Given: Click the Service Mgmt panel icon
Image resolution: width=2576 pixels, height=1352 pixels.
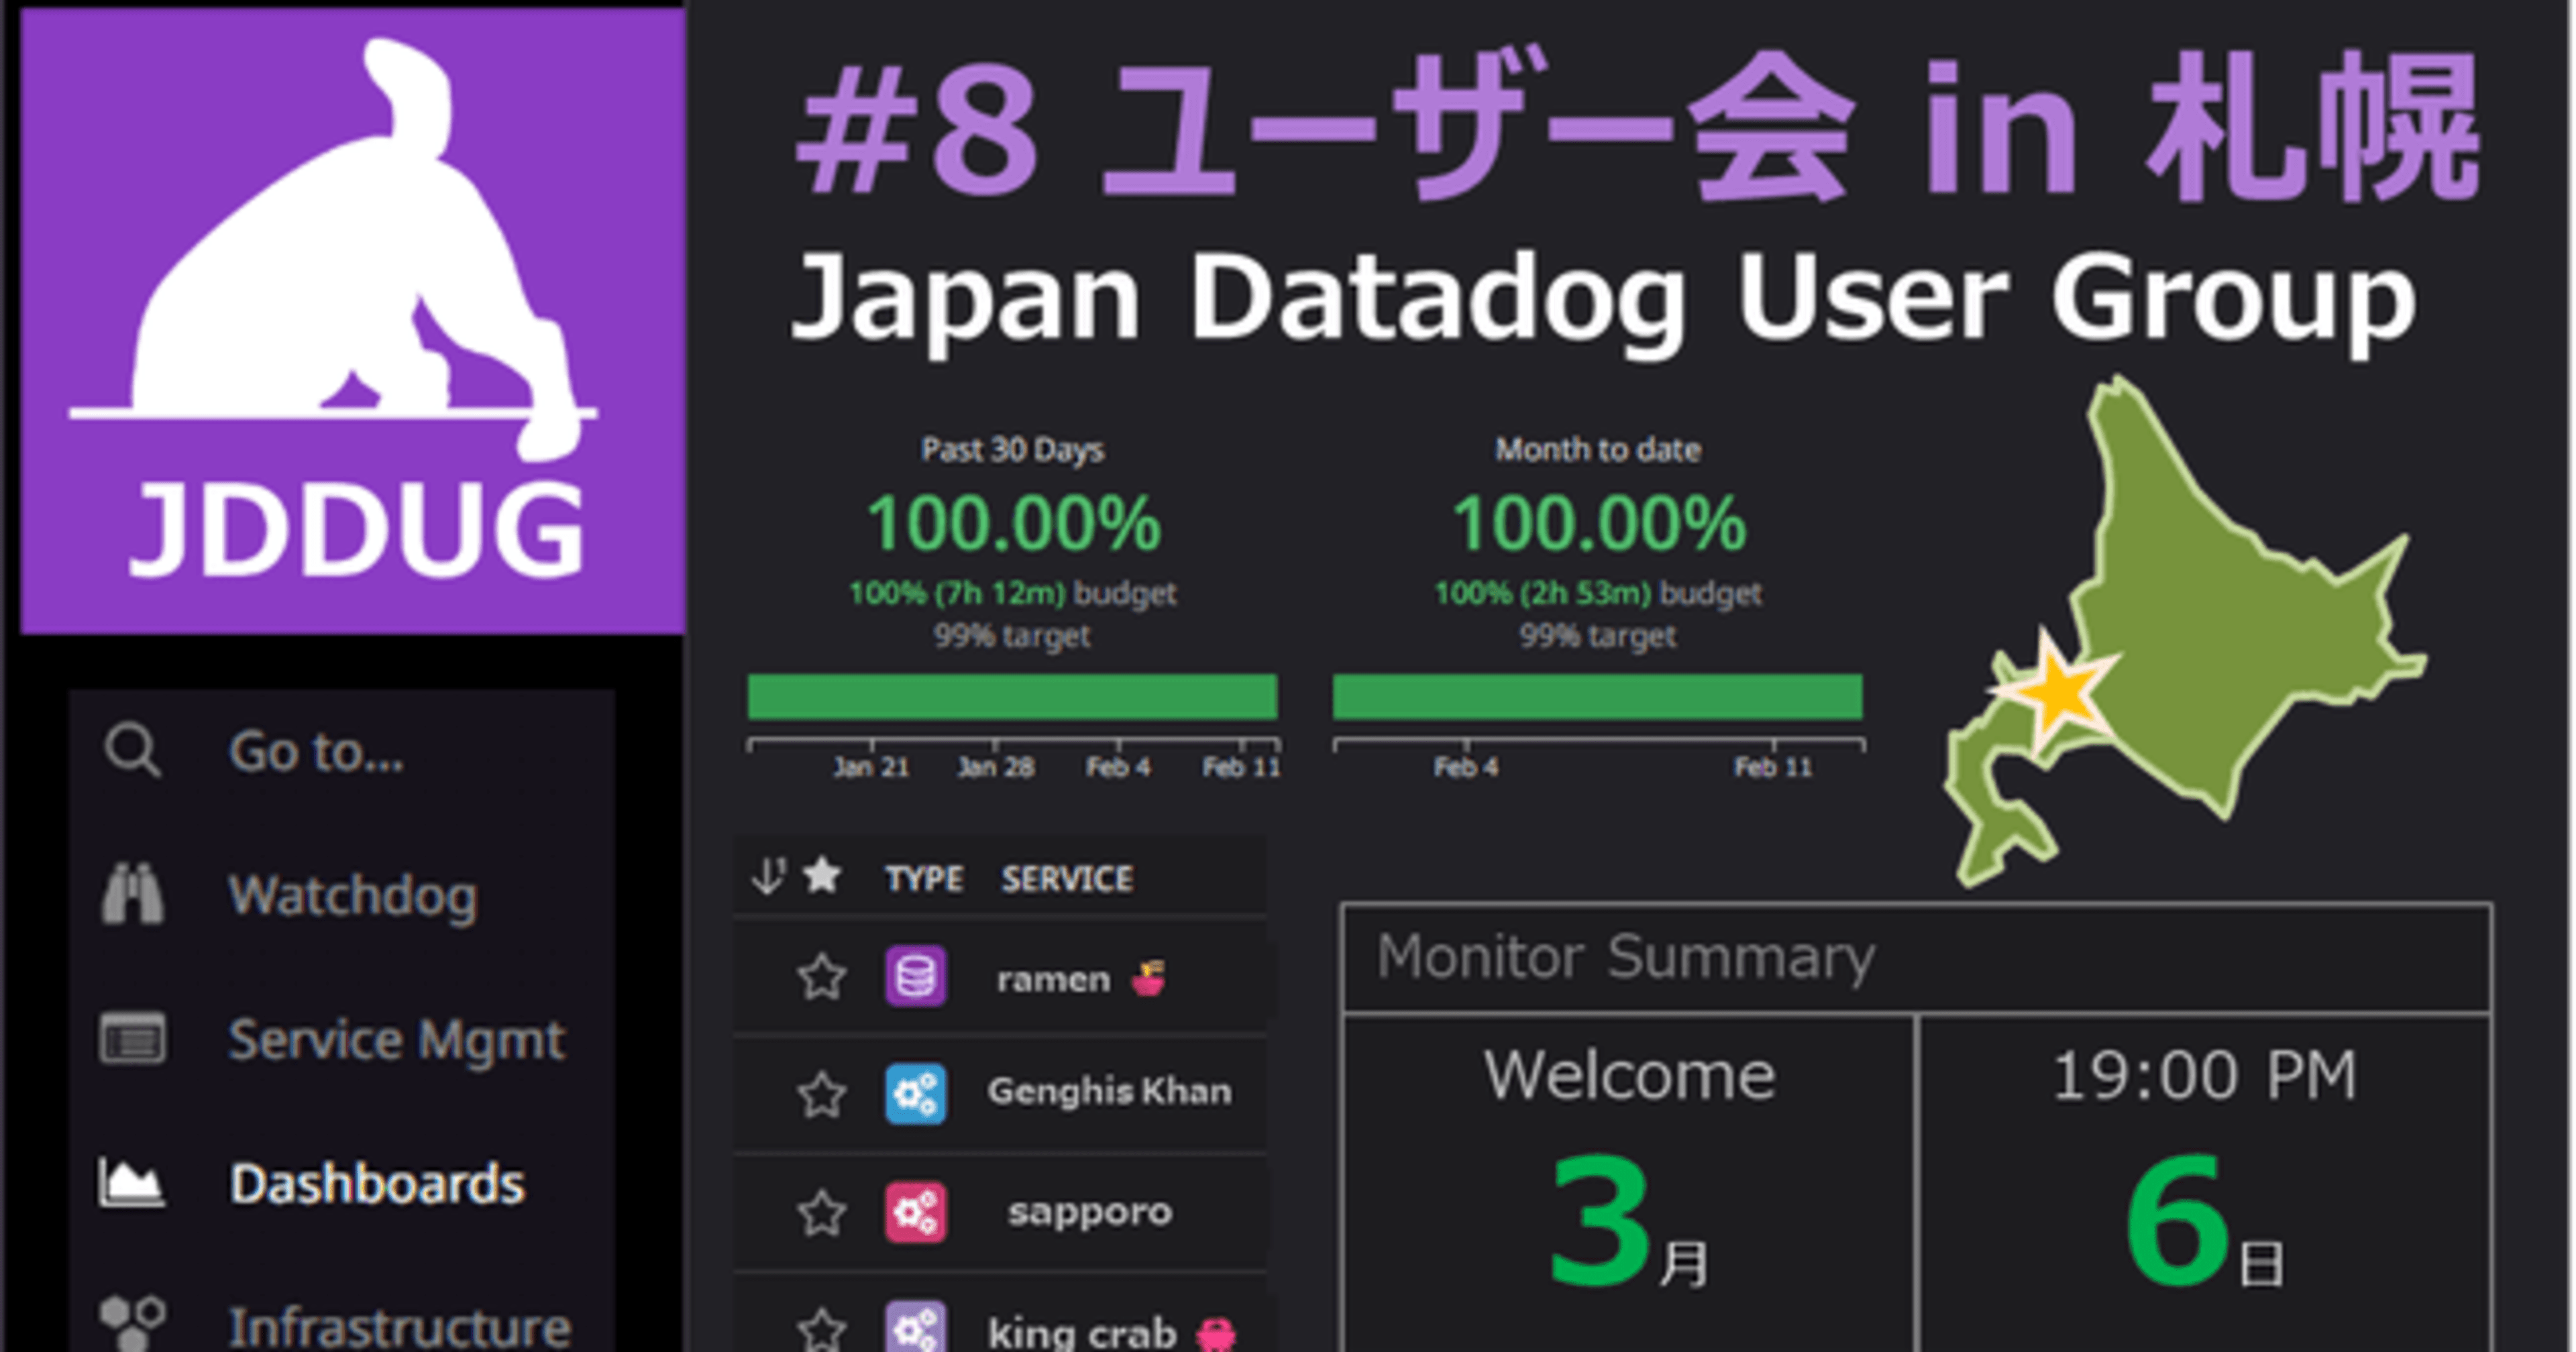Looking at the screenshot, I should [x=133, y=1038].
